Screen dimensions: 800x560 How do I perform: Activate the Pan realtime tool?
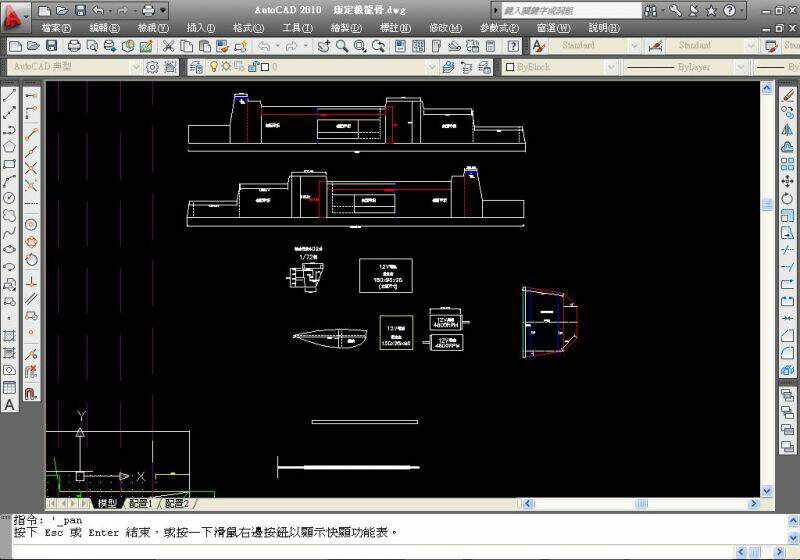click(325, 46)
